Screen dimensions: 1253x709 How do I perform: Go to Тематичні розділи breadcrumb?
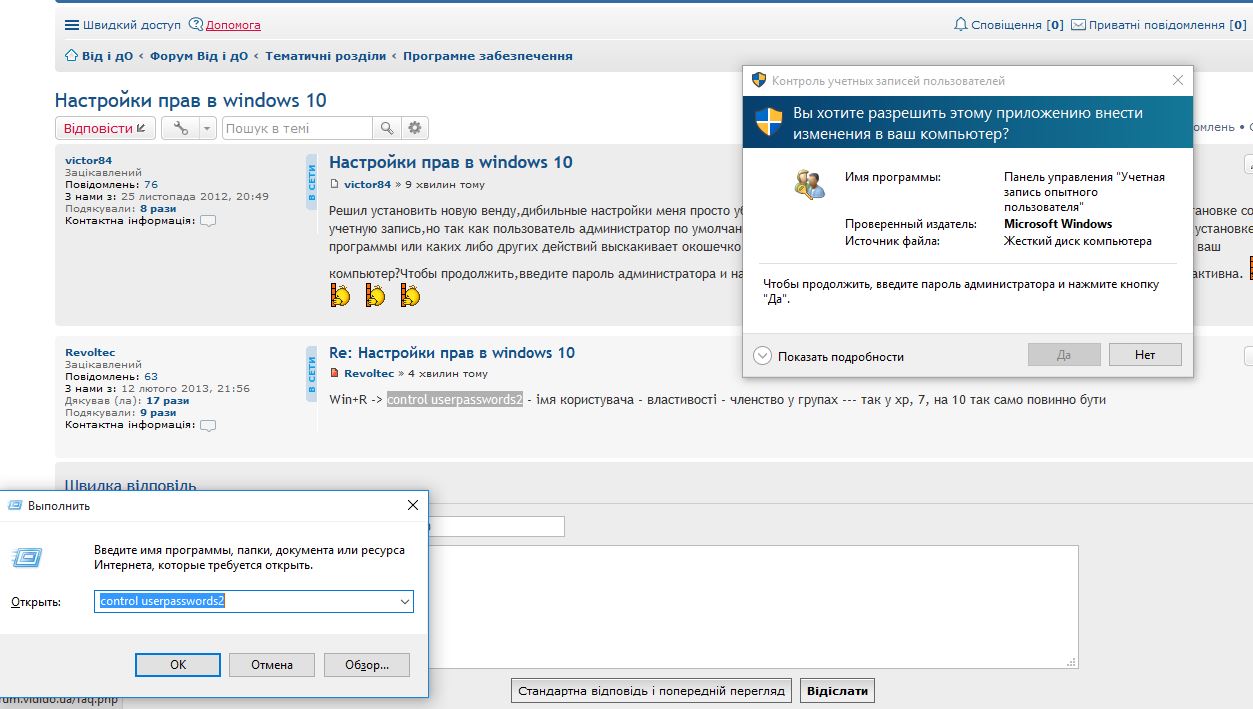(325, 56)
